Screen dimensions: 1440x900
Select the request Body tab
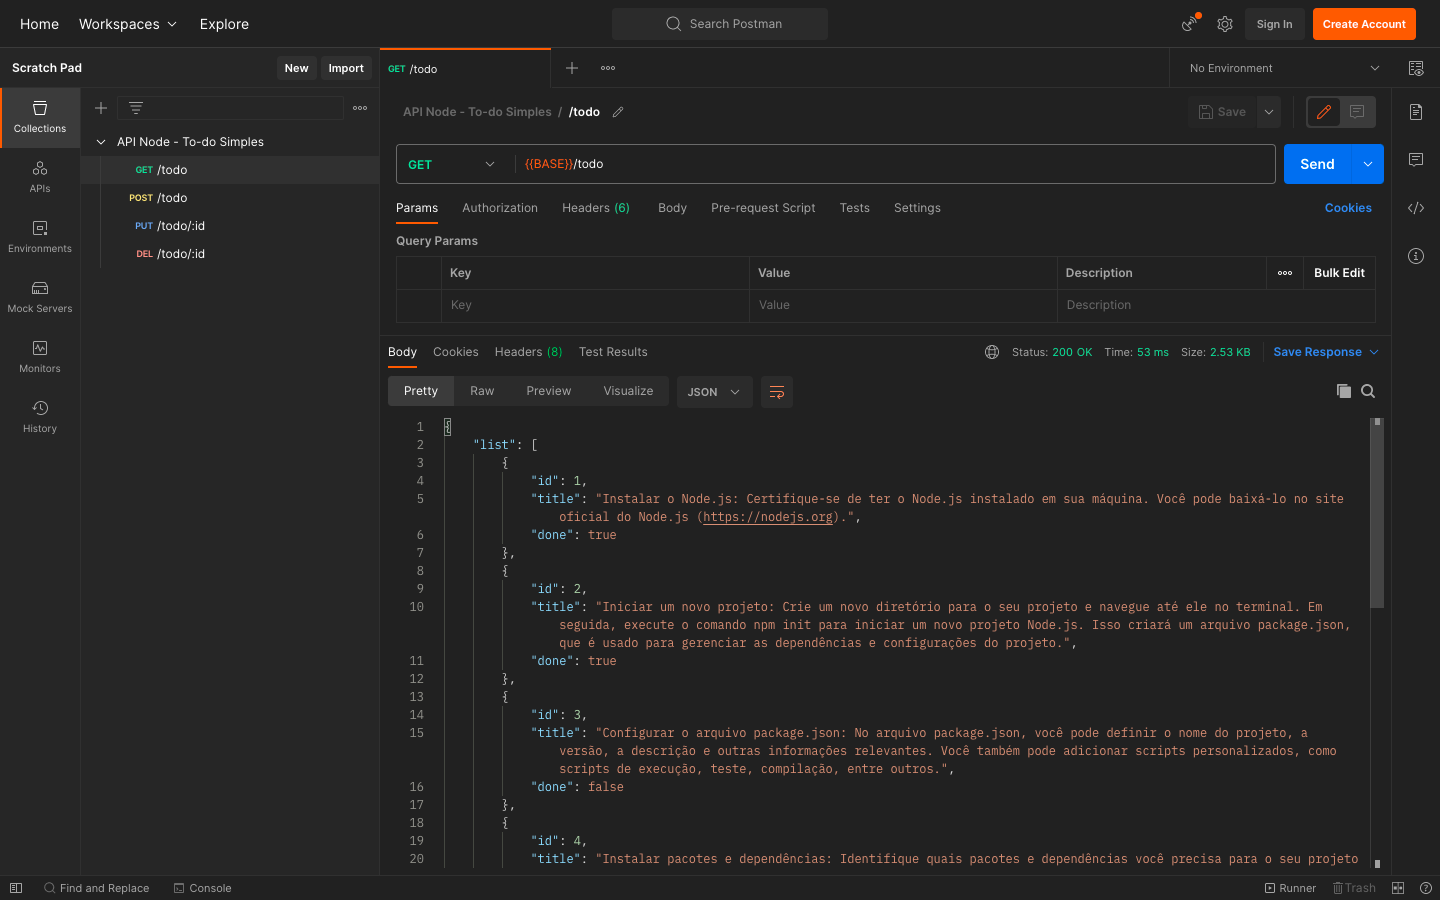point(672,208)
